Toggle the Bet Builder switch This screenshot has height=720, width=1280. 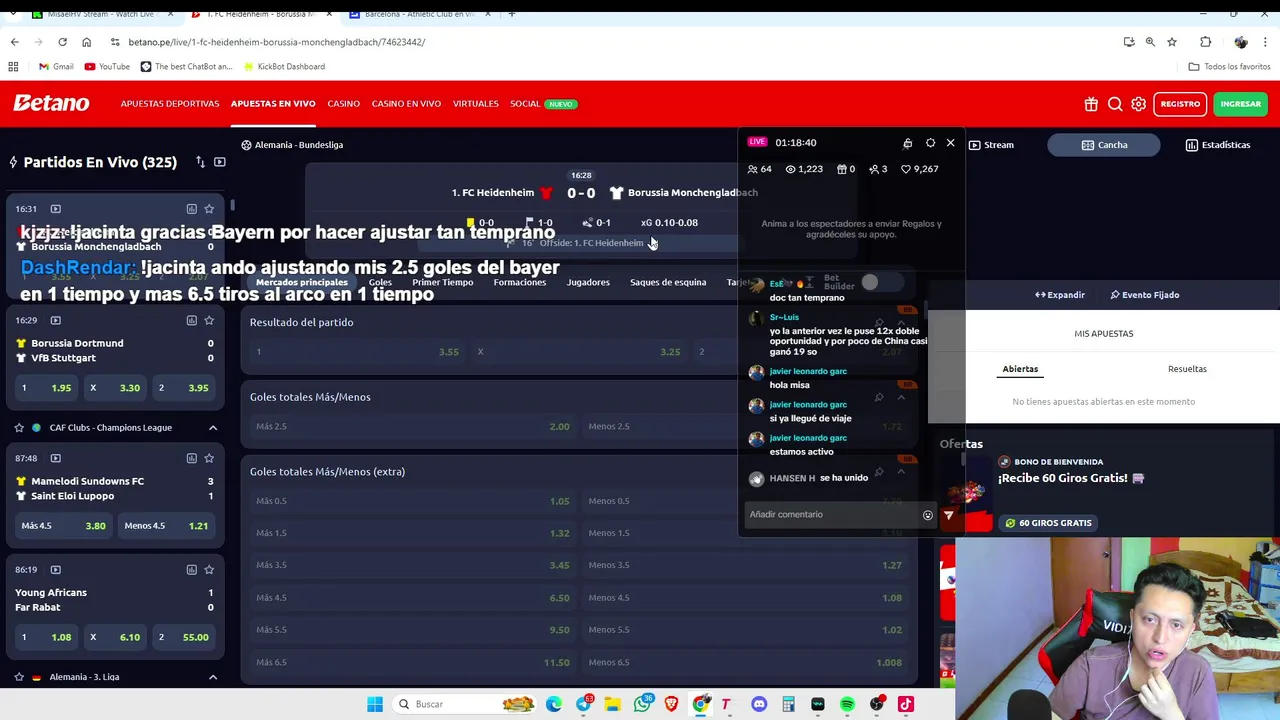pos(881,283)
